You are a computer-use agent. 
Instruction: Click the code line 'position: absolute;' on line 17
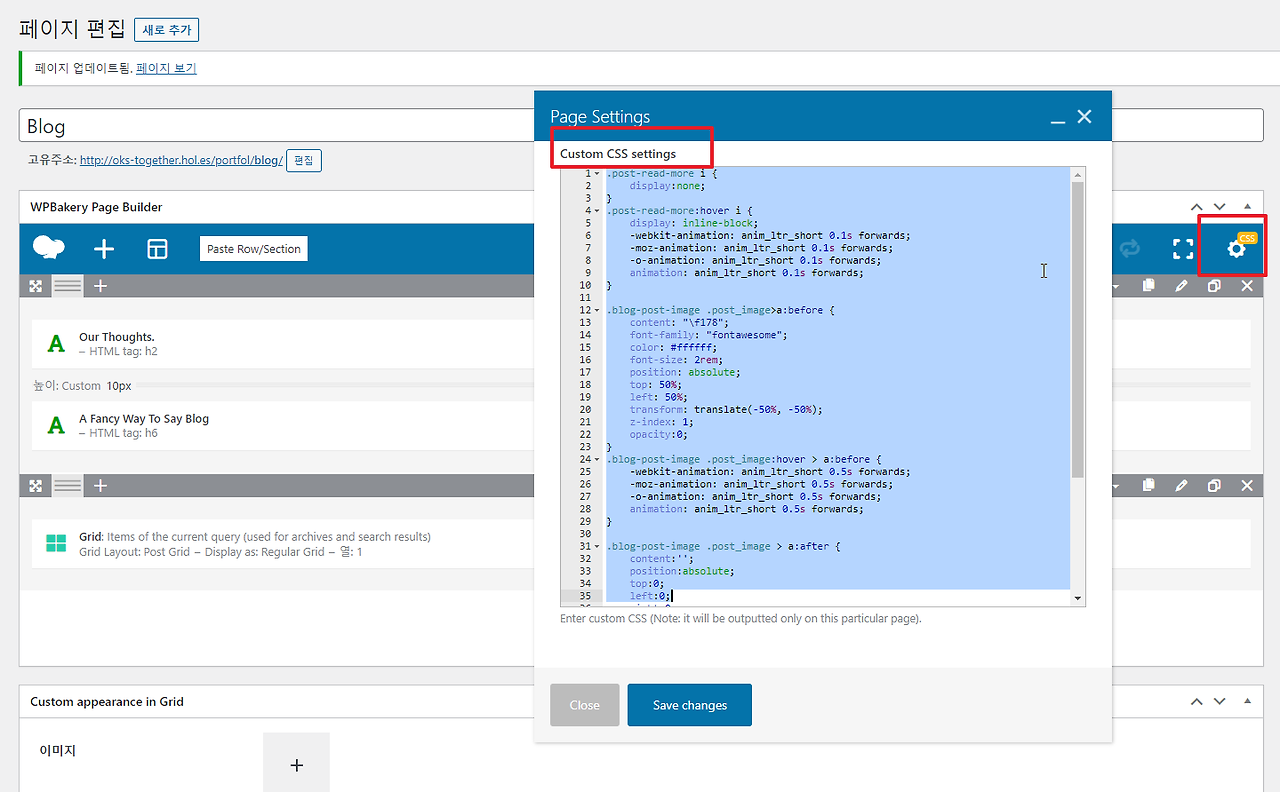click(685, 372)
